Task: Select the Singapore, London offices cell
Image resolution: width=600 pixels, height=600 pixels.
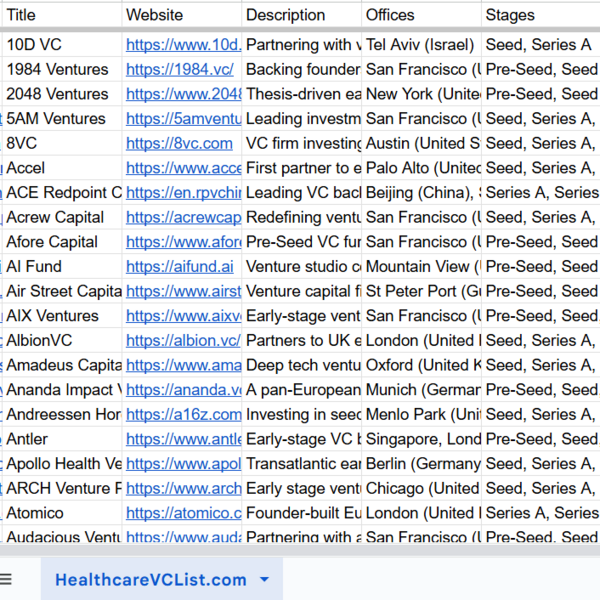Action: point(421,439)
